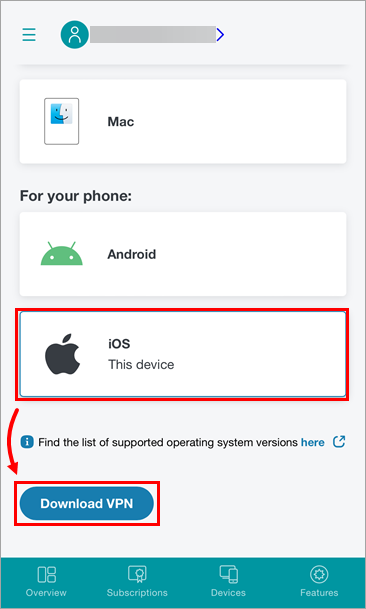Open supported versions list via 'here' link

click(312, 442)
